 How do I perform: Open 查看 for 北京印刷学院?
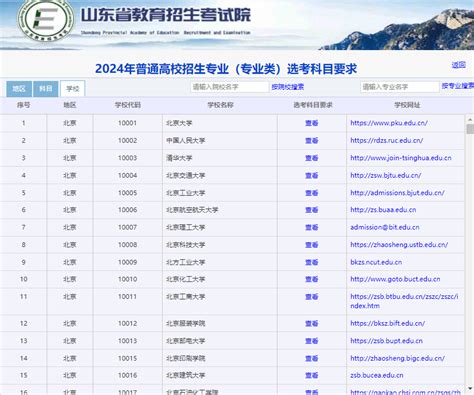tap(312, 358)
